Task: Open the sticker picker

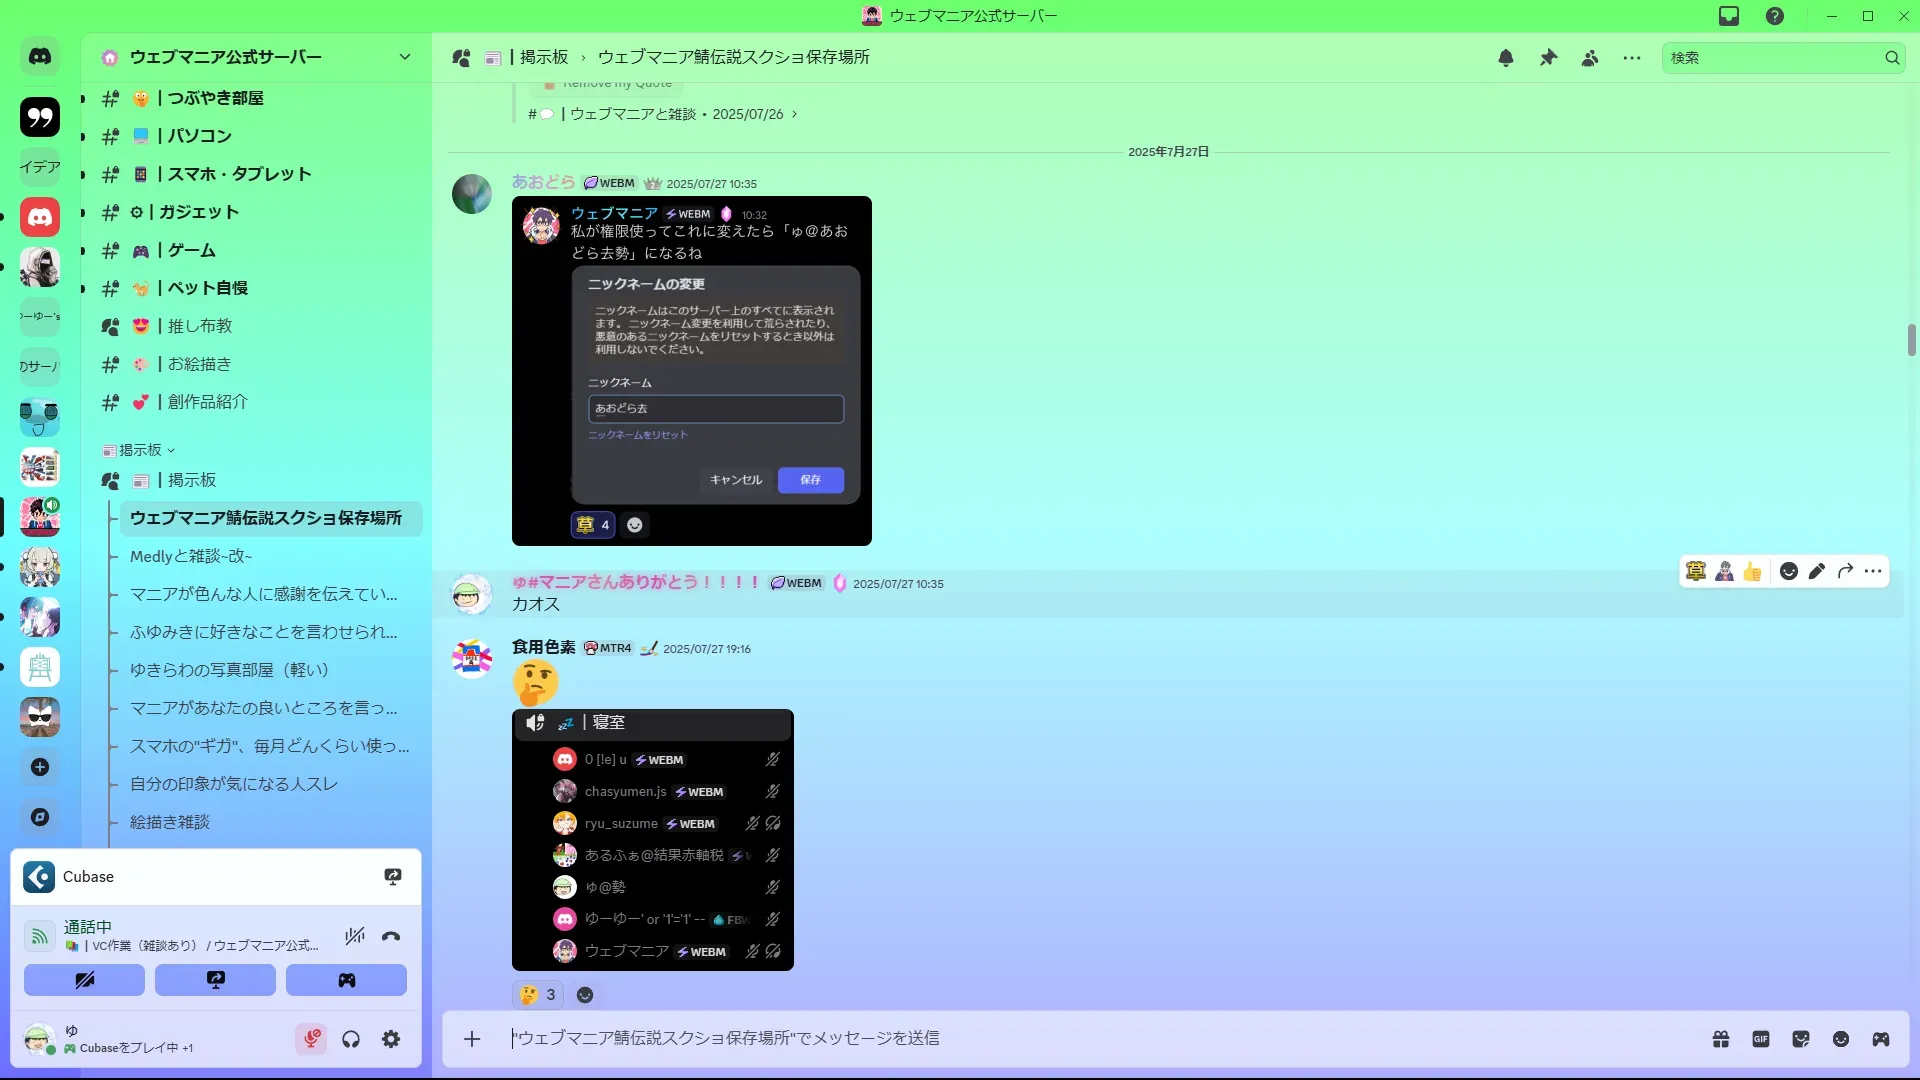Action: click(1801, 1039)
